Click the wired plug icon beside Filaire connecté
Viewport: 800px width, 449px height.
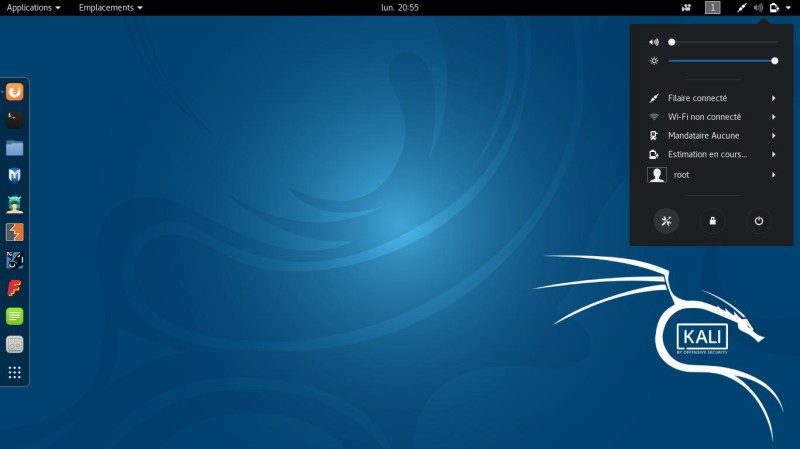654,98
